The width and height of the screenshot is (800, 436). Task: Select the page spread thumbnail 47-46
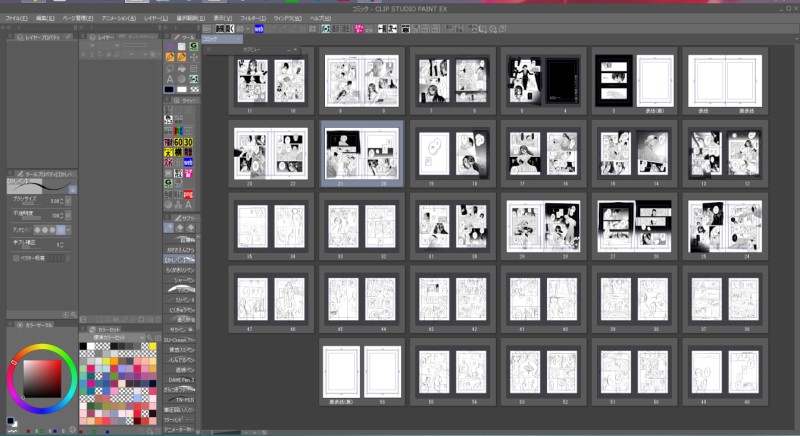pyautogui.click(x=271, y=299)
